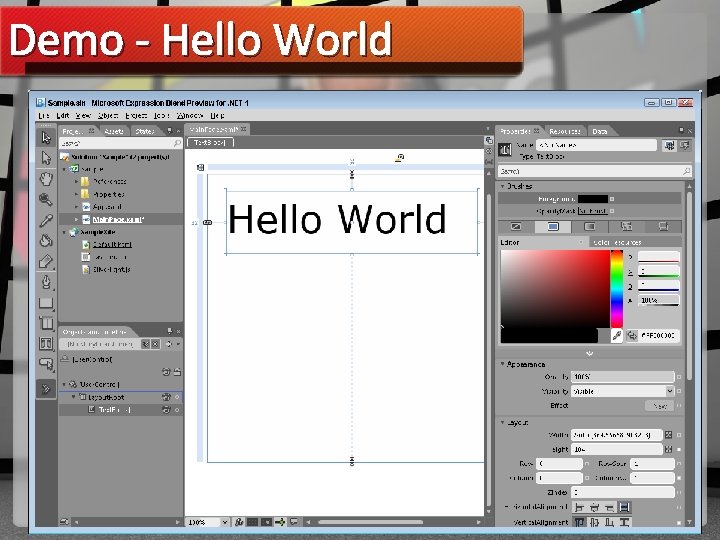Screen dimensions: 720x540
Task: Click the color eyedropper beside hue strip
Action: [x=617, y=336]
